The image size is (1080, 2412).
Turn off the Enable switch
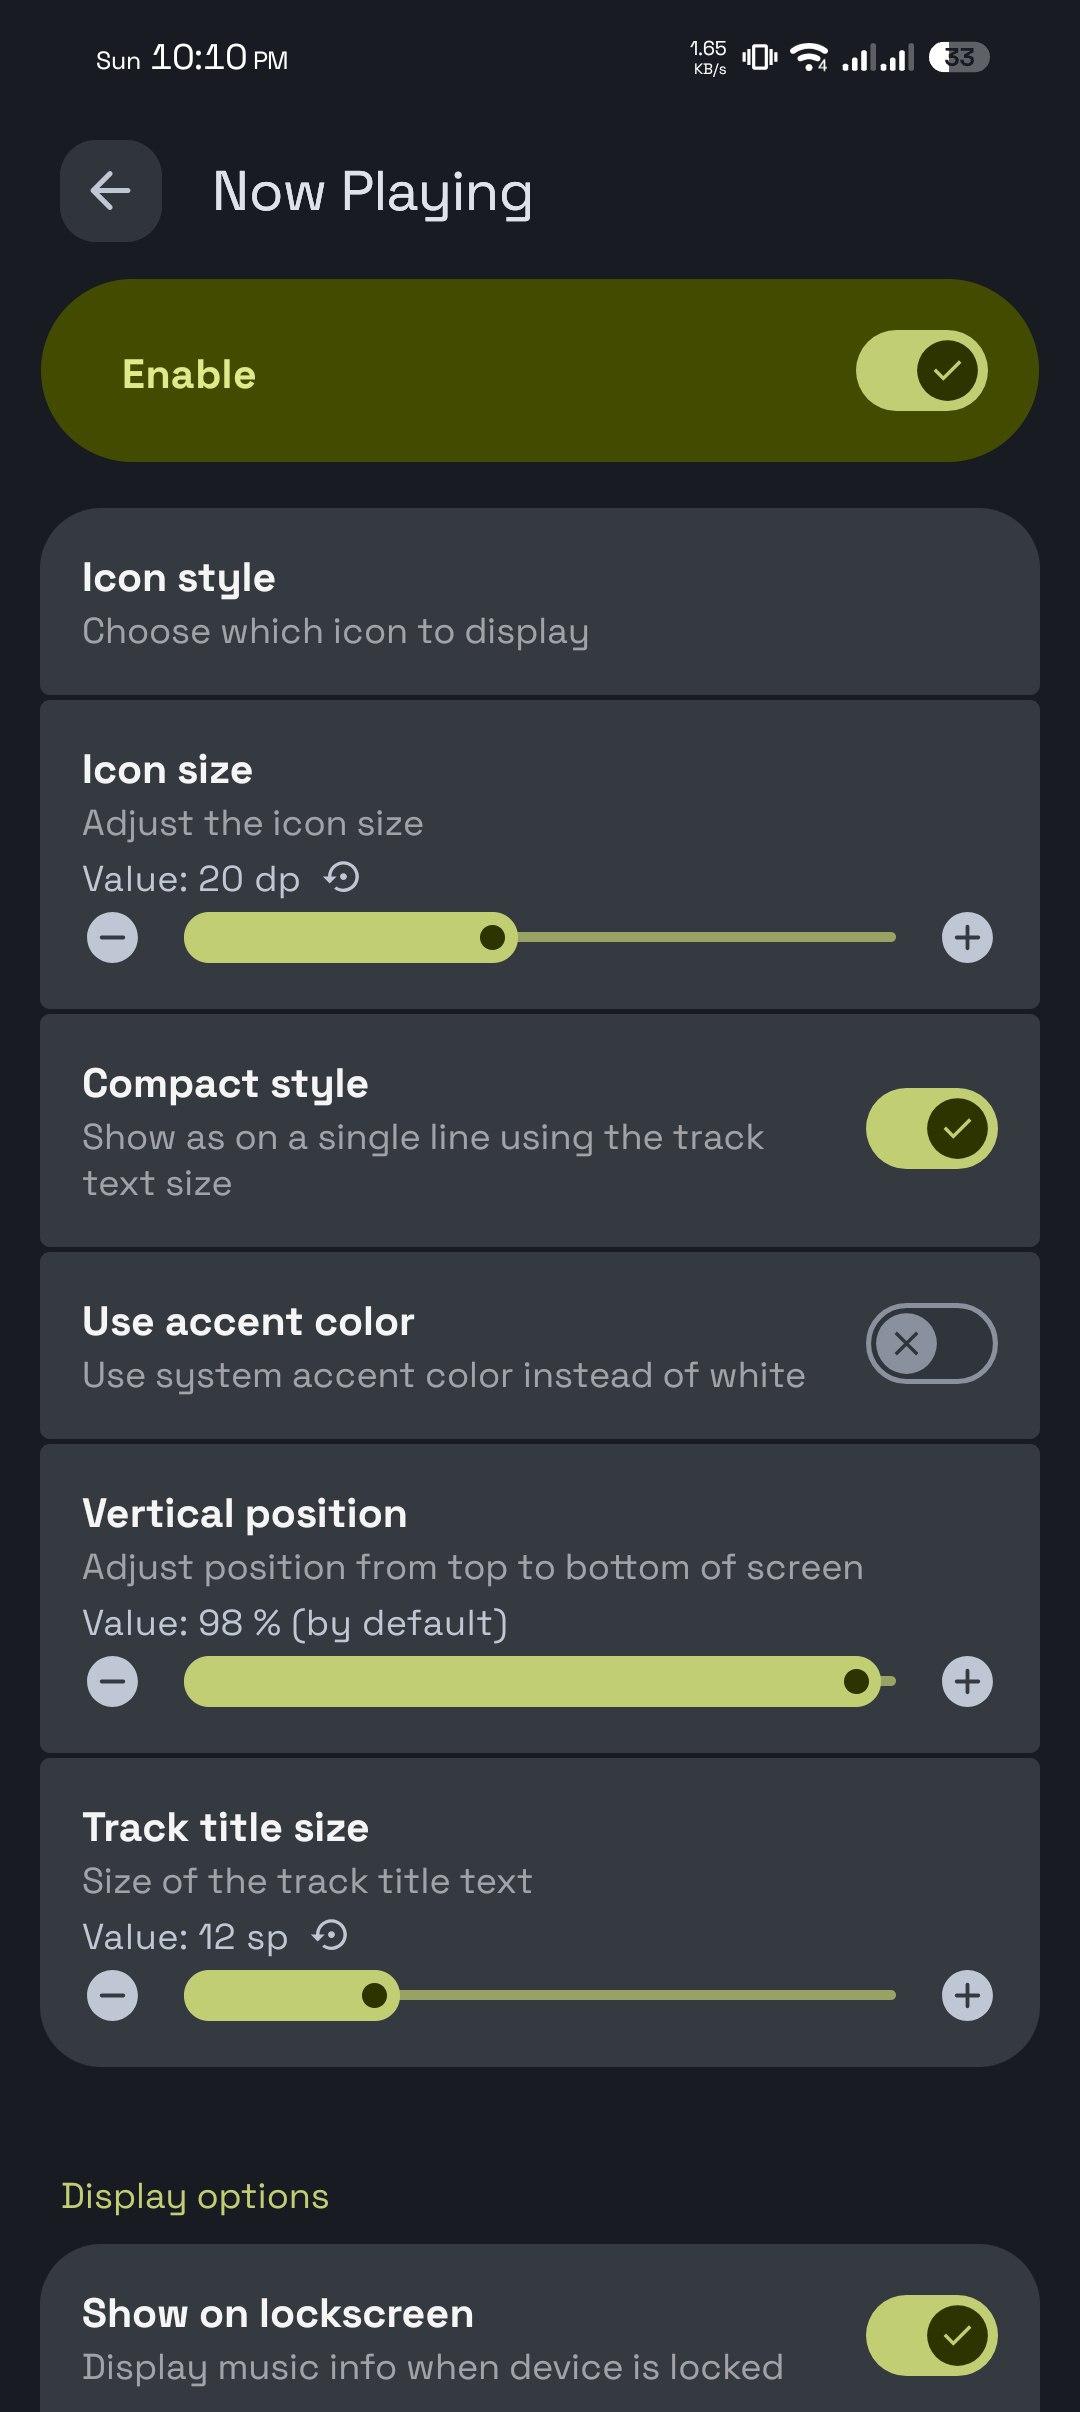pyautogui.click(x=921, y=371)
